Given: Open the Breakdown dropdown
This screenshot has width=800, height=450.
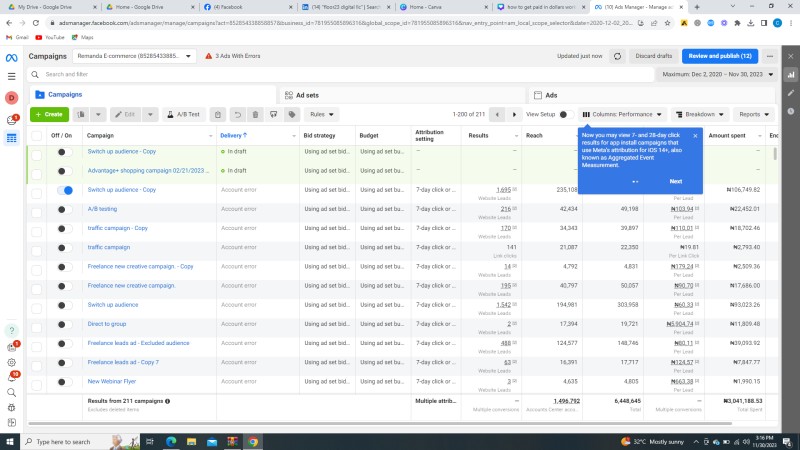Looking at the screenshot, I should point(699,114).
